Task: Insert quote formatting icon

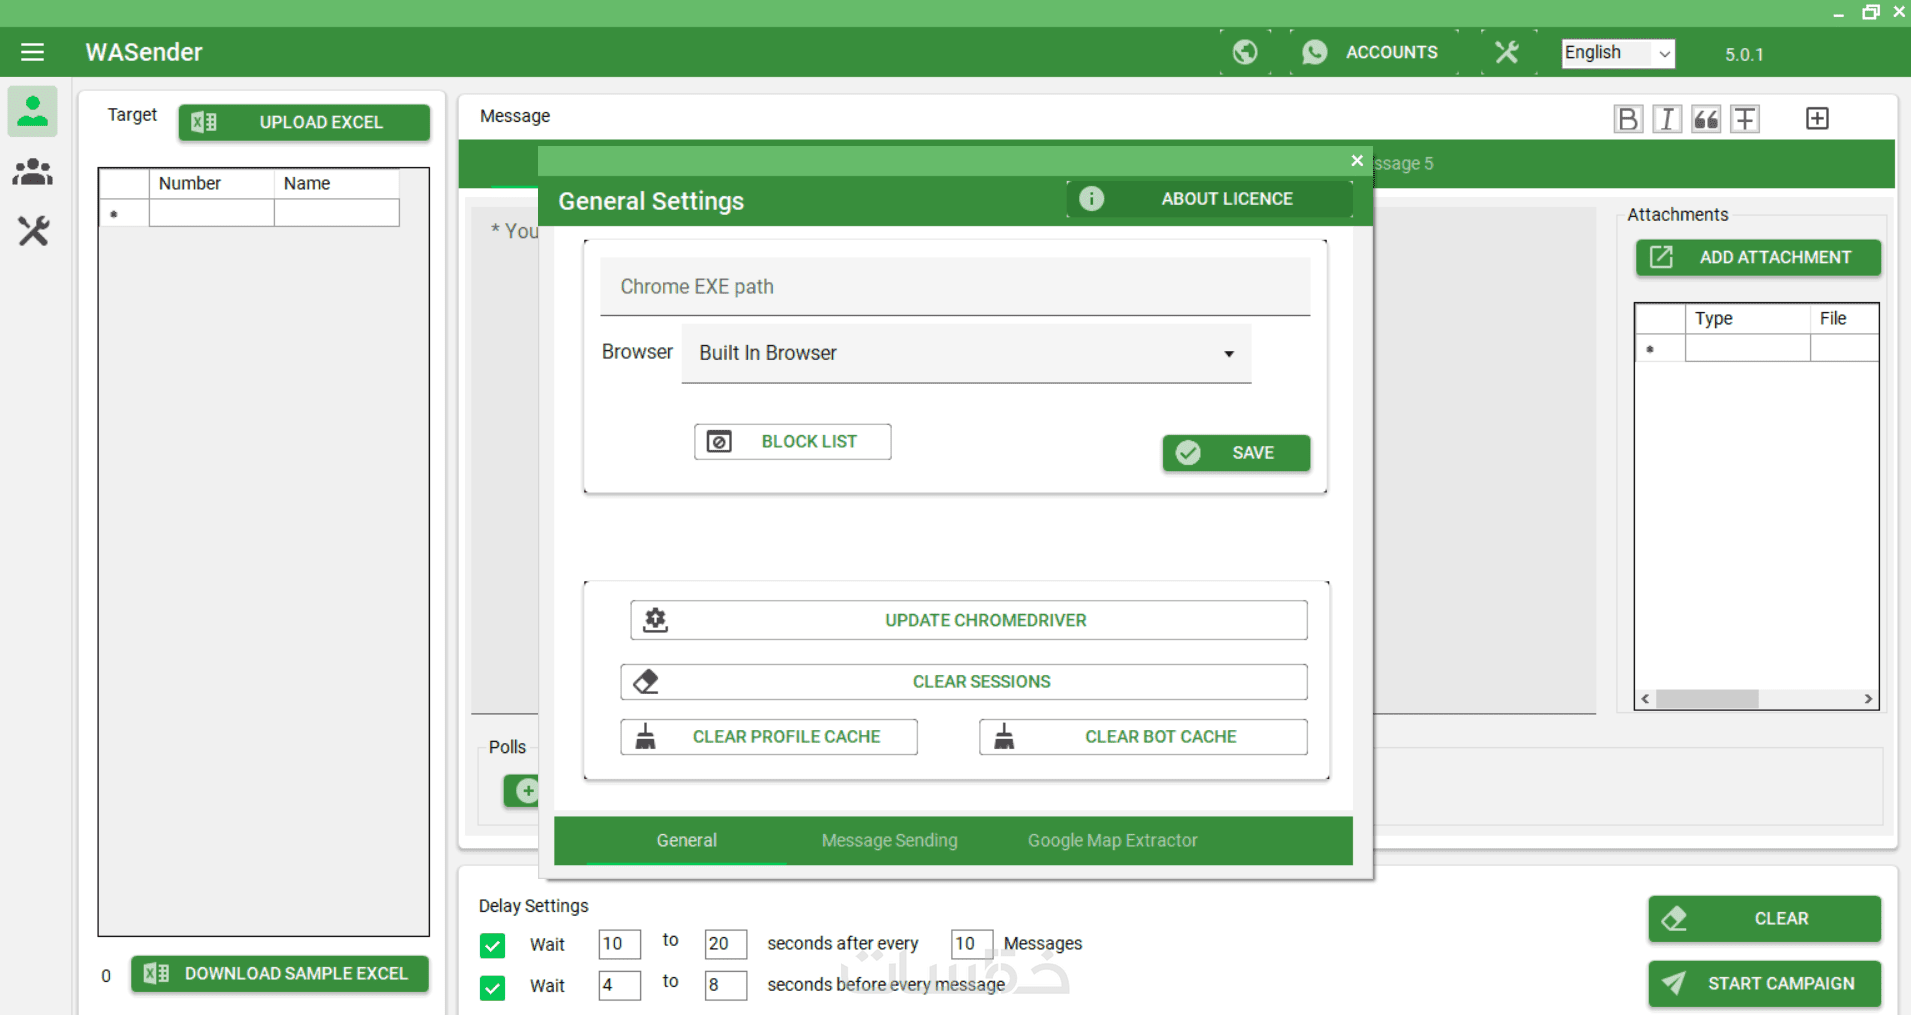Action: 1706,119
